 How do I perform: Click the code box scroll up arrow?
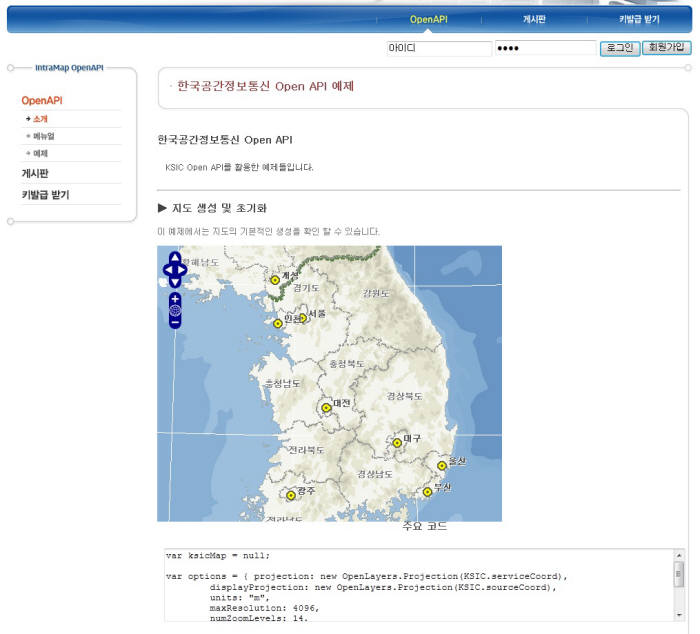[x=679, y=555]
